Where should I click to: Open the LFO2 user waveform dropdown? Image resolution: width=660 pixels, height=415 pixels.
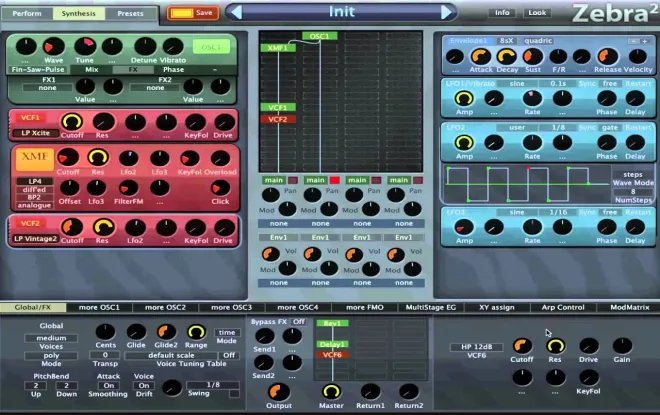click(x=517, y=127)
